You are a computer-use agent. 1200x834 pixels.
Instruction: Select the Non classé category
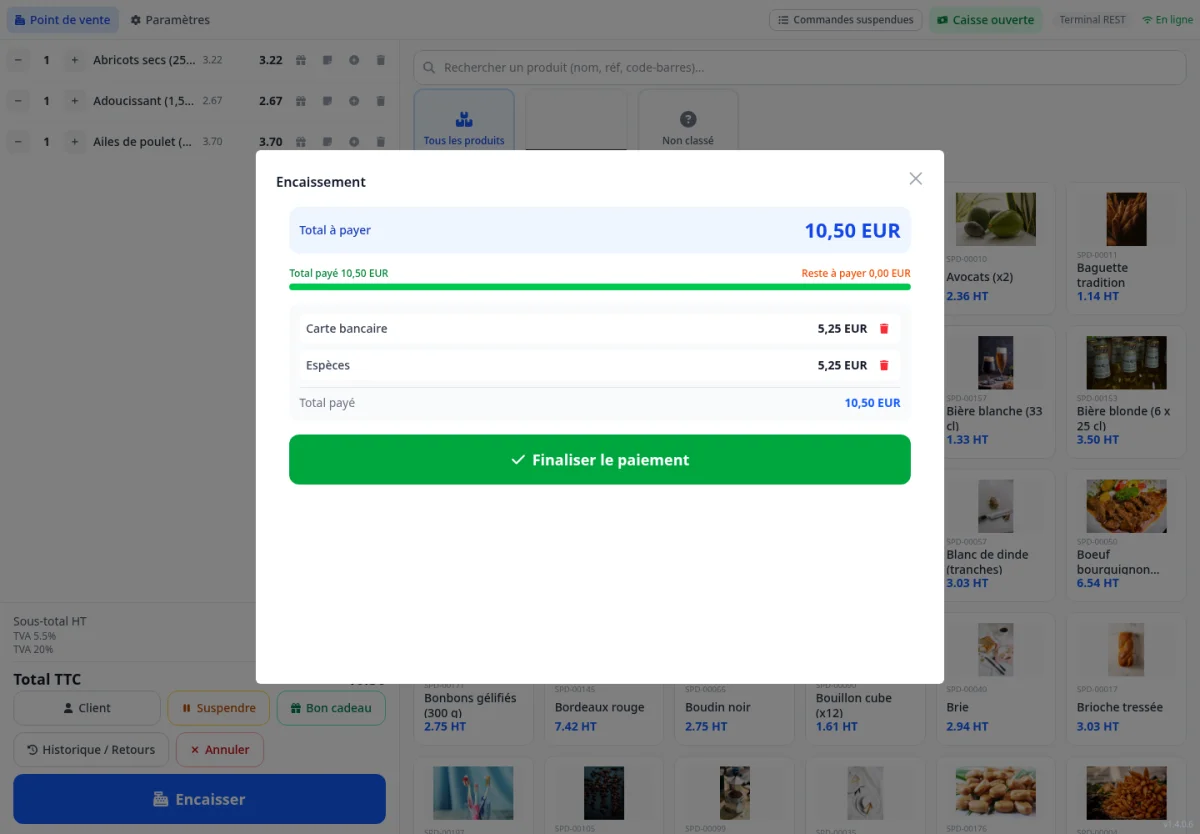(x=688, y=120)
